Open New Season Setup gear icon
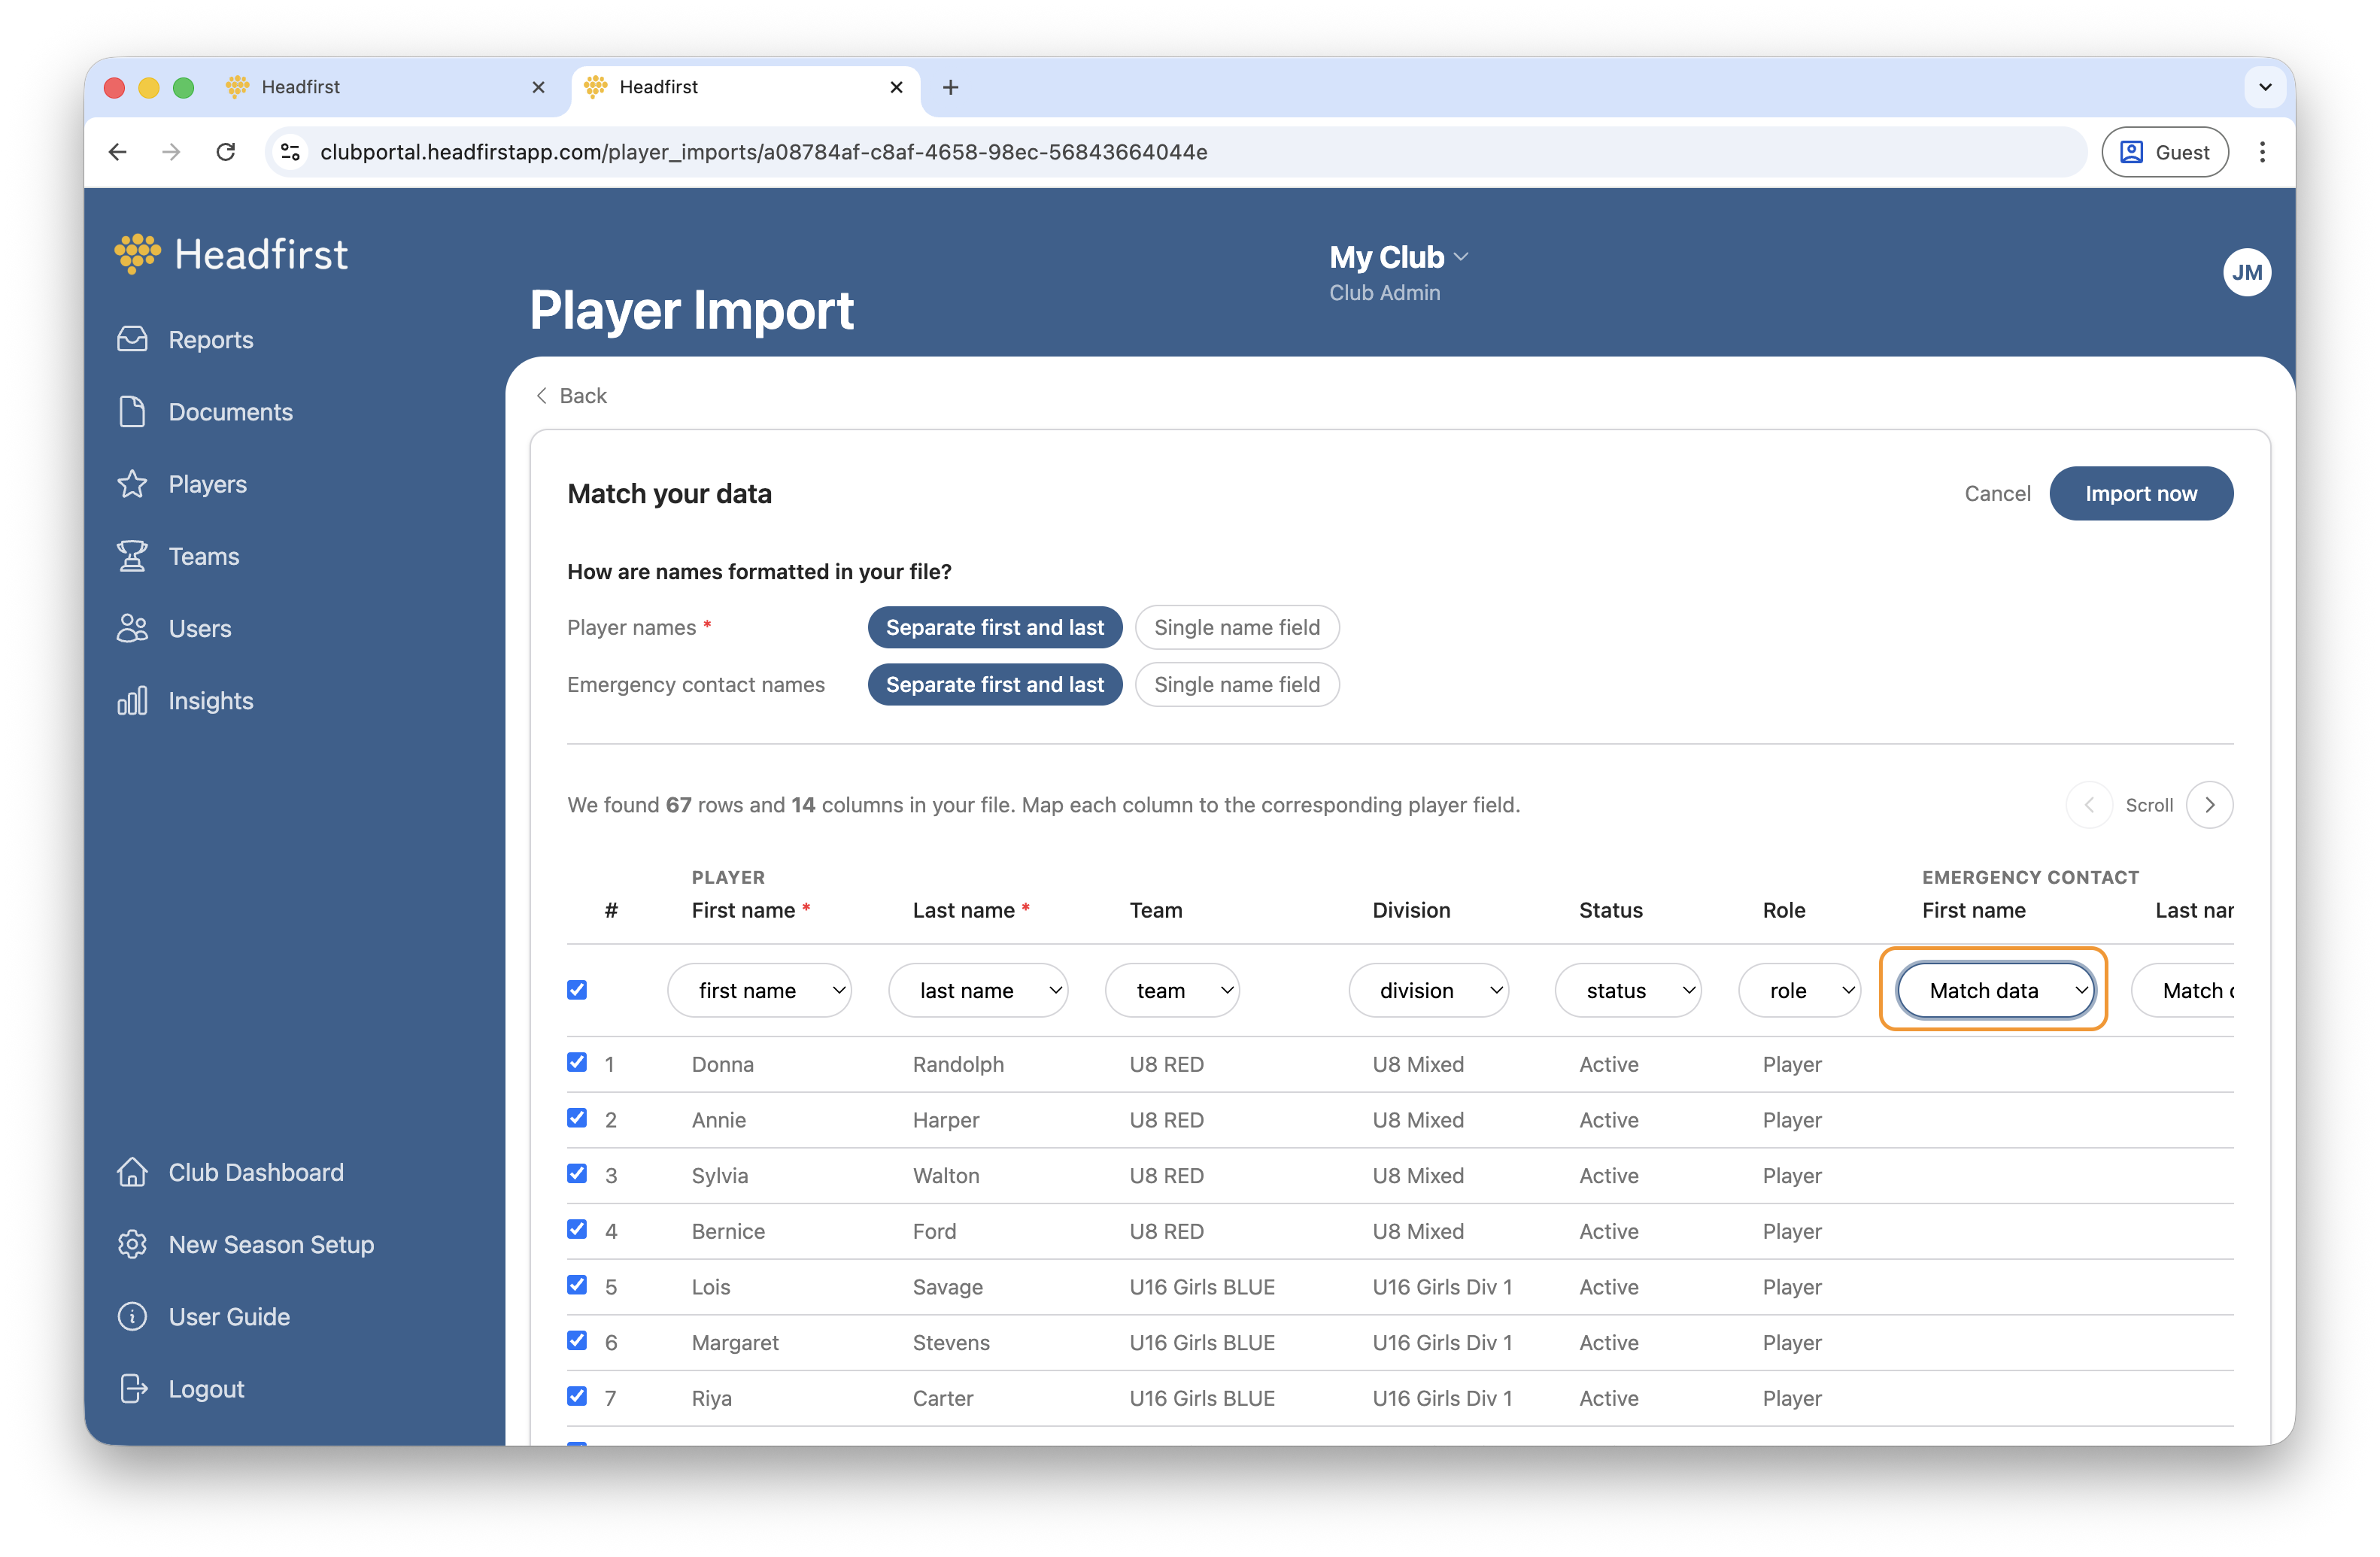Image resolution: width=2380 pixels, height=1557 pixels. [132, 1244]
